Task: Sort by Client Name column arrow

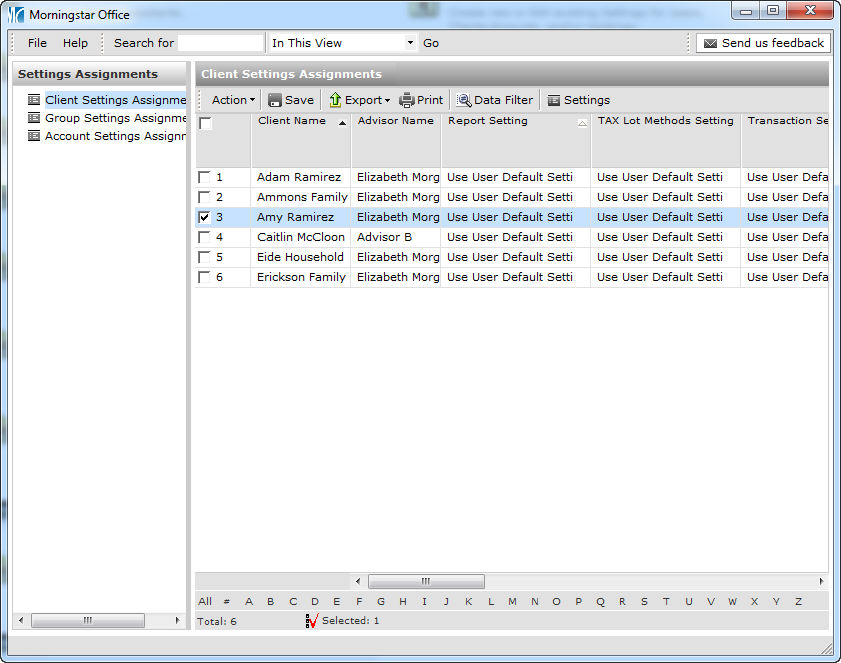Action: tap(343, 123)
